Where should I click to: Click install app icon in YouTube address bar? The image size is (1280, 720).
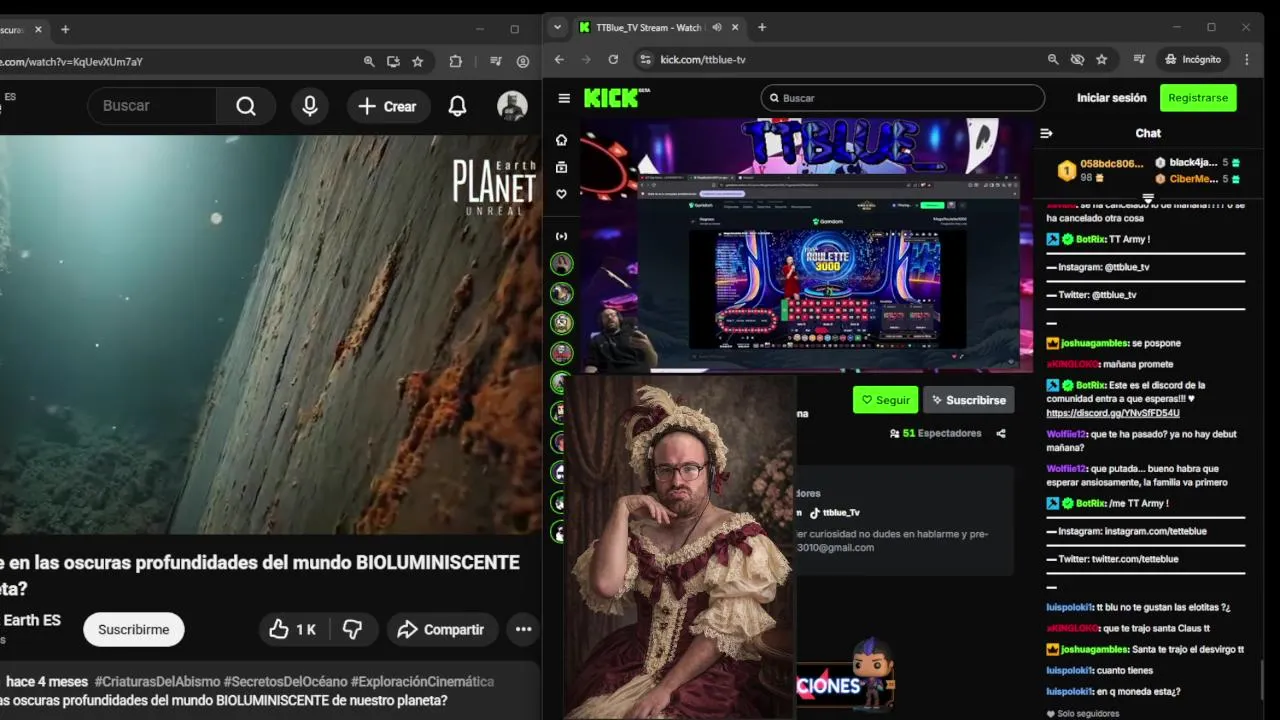393,61
